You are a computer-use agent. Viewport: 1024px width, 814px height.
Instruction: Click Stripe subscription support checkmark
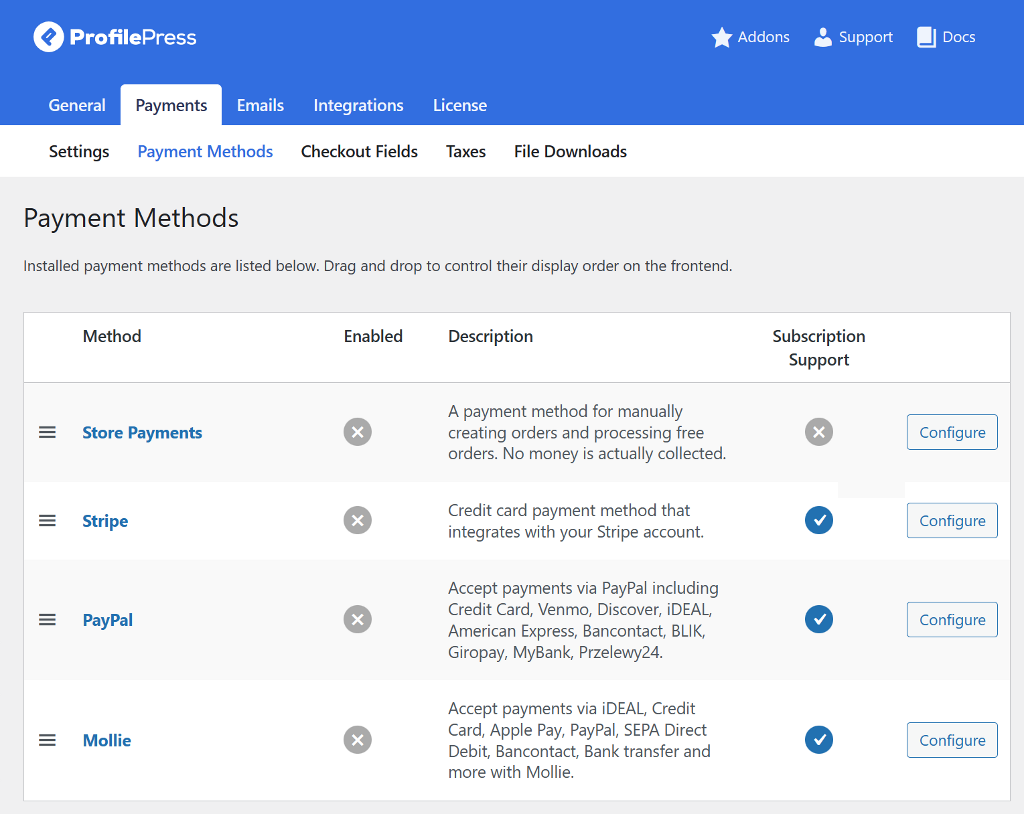[819, 520]
